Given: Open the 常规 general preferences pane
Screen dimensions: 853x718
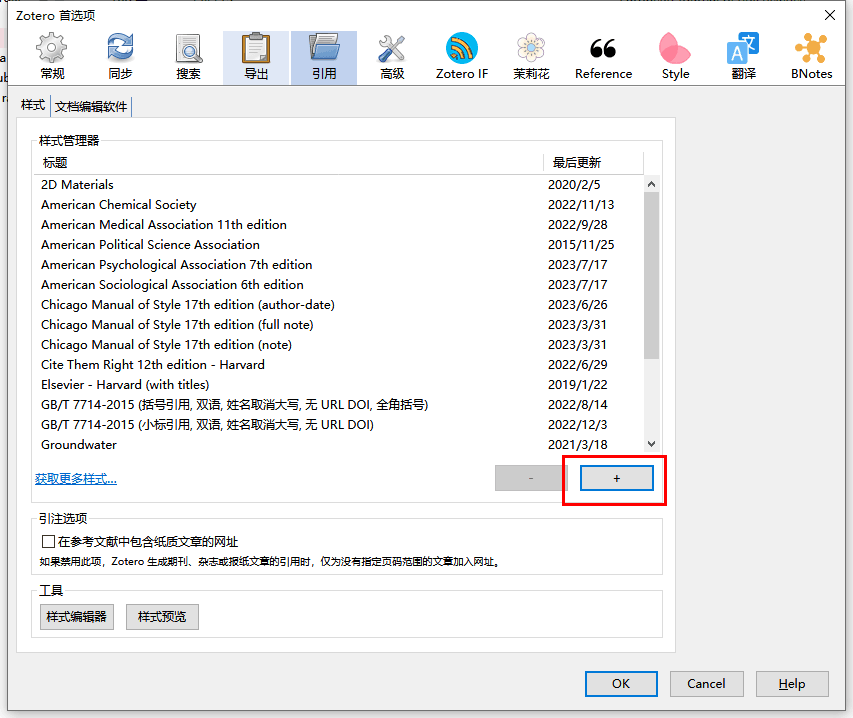Looking at the screenshot, I should [52, 57].
